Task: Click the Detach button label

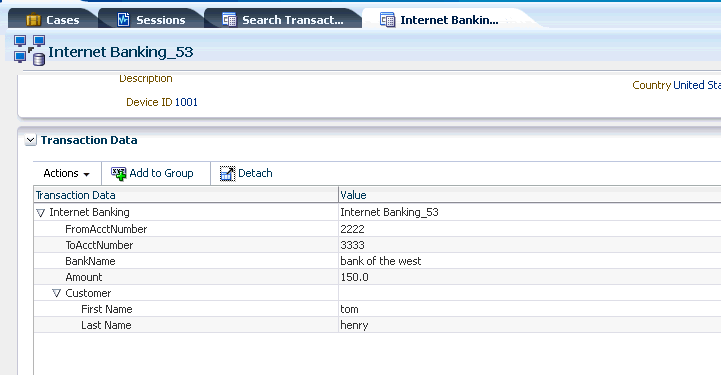Action: pyautogui.click(x=255, y=173)
